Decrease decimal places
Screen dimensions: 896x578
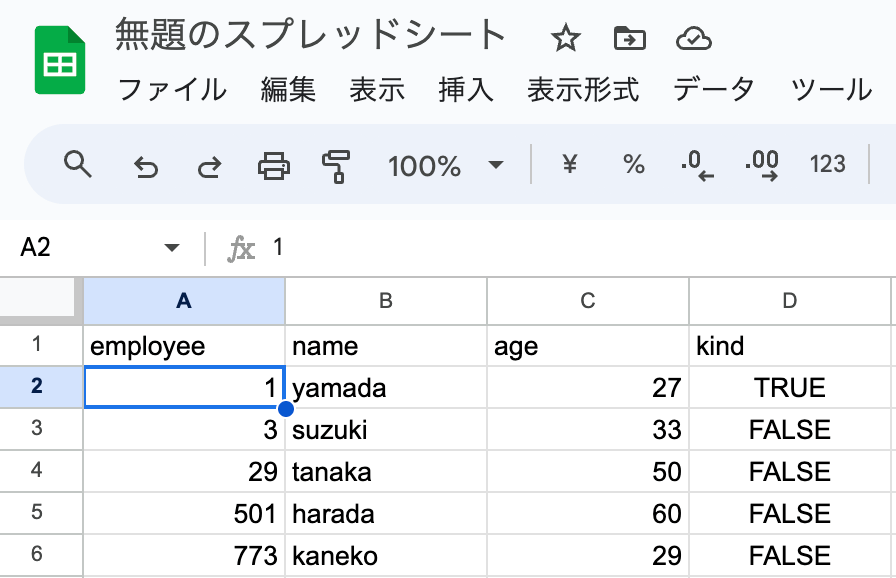tap(697, 166)
